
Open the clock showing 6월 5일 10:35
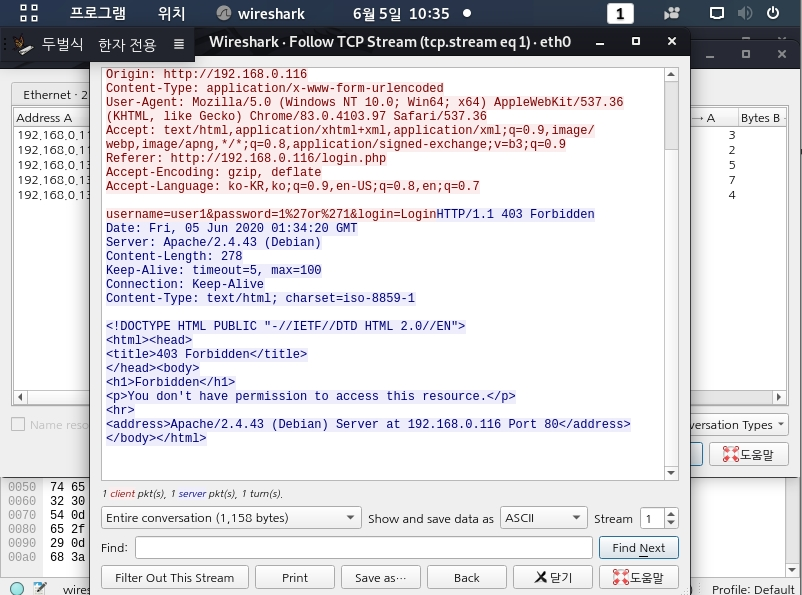pos(401,13)
